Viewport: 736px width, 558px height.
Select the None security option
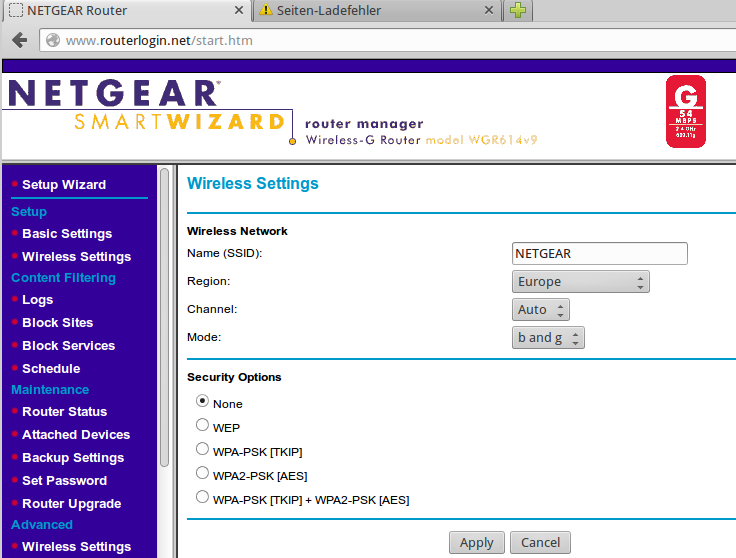(x=202, y=401)
